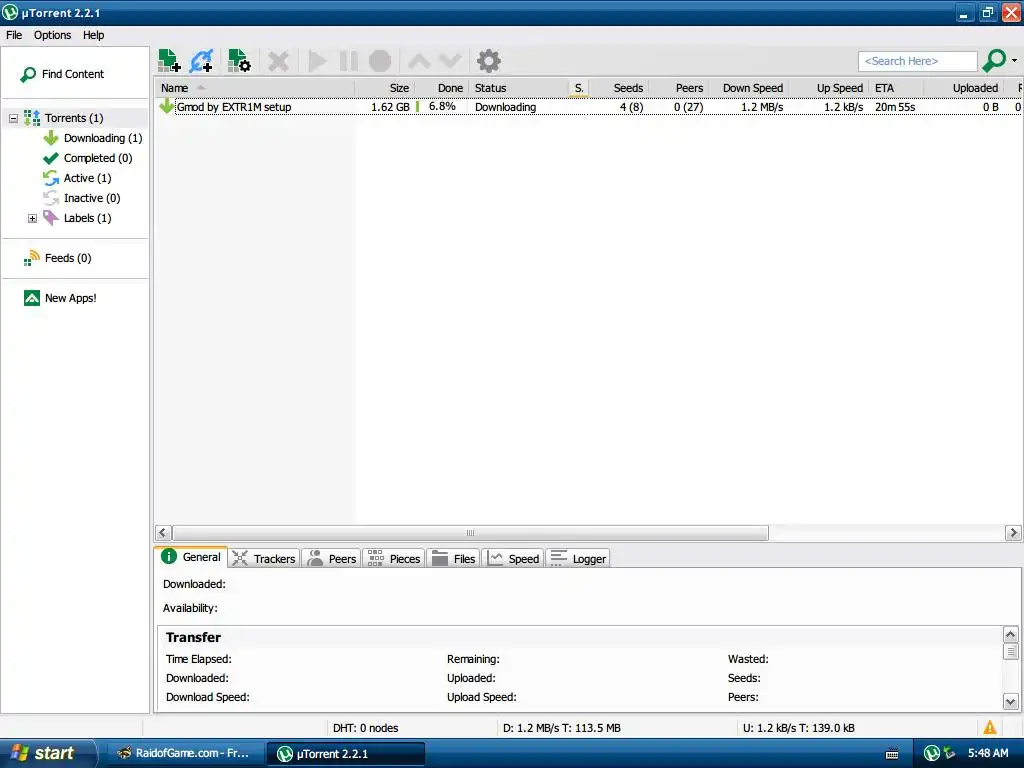This screenshot has width=1024, height=768.
Task: Open the File menu
Action: point(14,35)
